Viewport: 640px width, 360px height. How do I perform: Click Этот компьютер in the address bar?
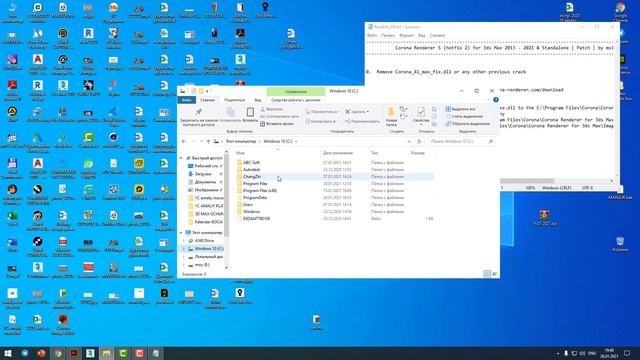tap(241, 141)
